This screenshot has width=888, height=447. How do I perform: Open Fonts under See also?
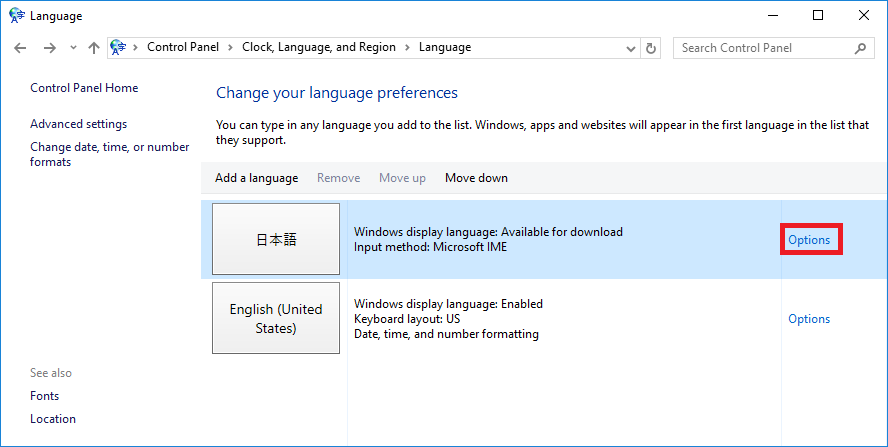[x=45, y=396]
